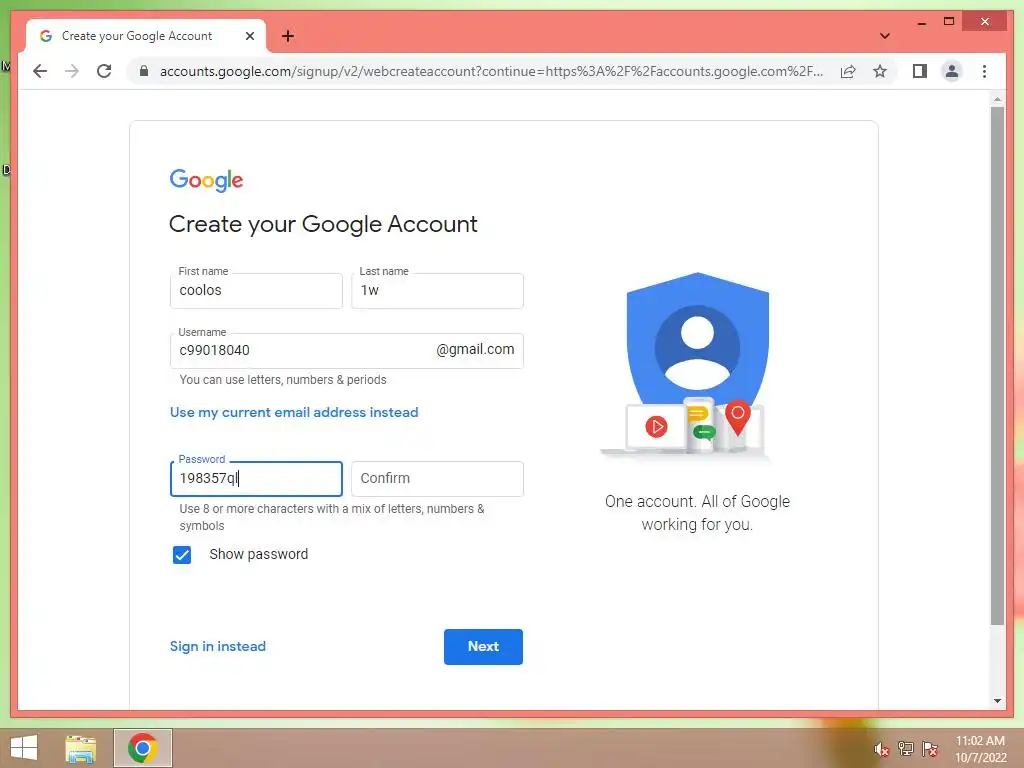Click Sign in instead link

click(x=217, y=647)
